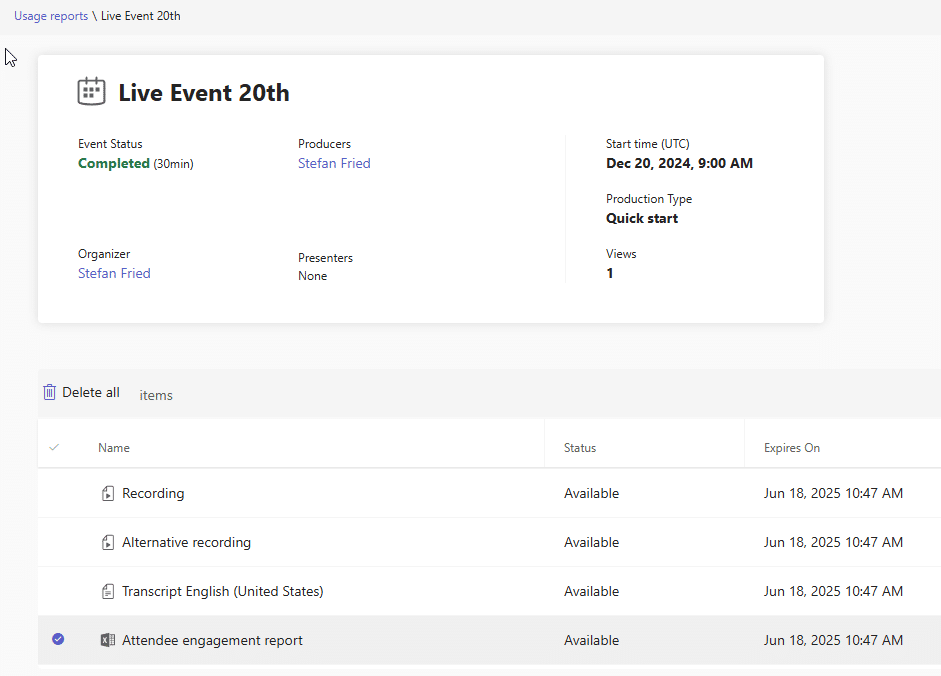Open Usage reports breadcrumb link
The height and width of the screenshot is (676, 941).
tap(51, 16)
